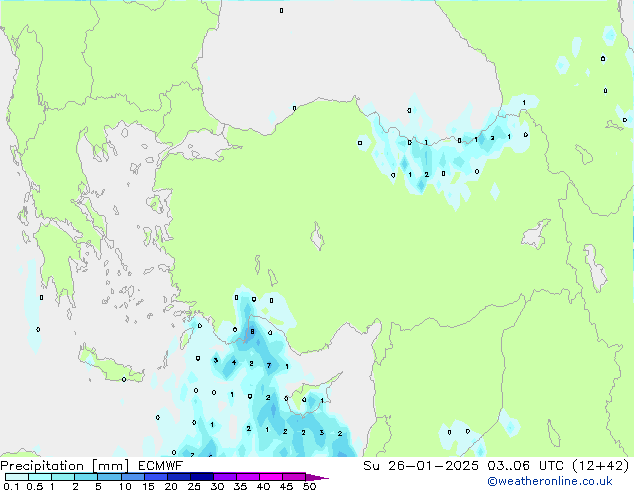Click the 'Precipitation' title text

pyautogui.click(x=42, y=466)
